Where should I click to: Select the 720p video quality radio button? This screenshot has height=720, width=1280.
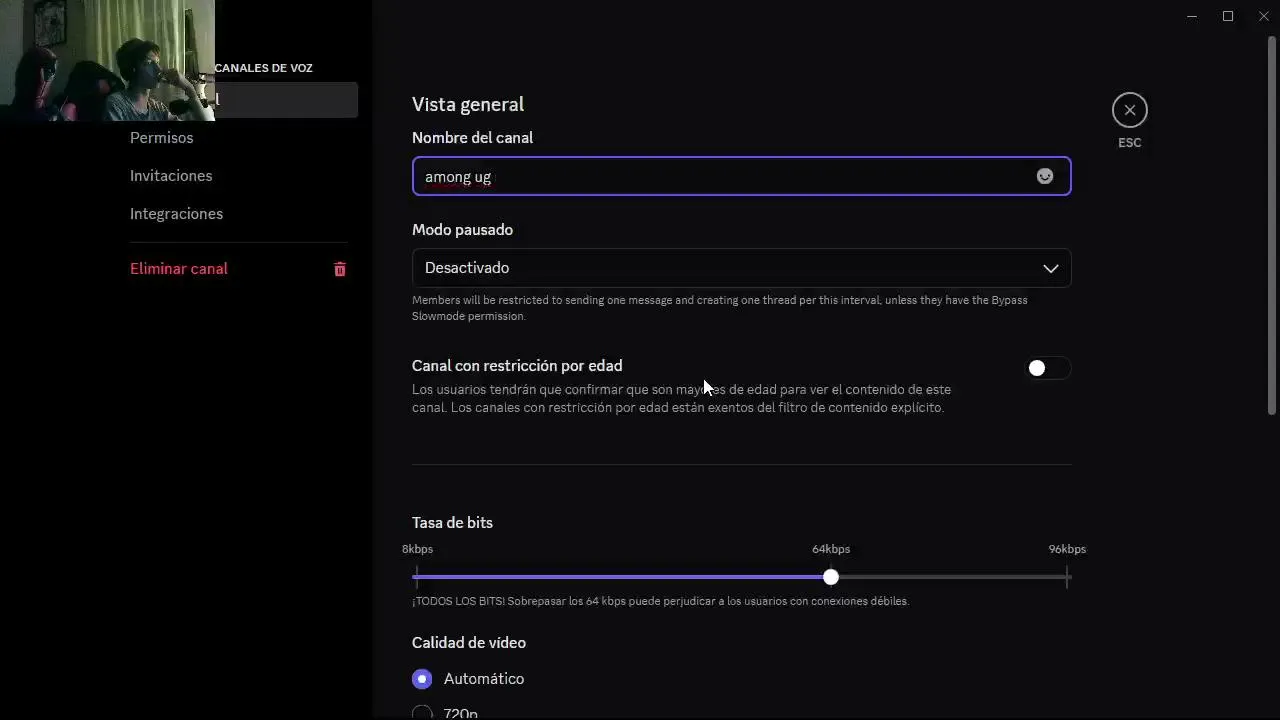click(x=422, y=712)
